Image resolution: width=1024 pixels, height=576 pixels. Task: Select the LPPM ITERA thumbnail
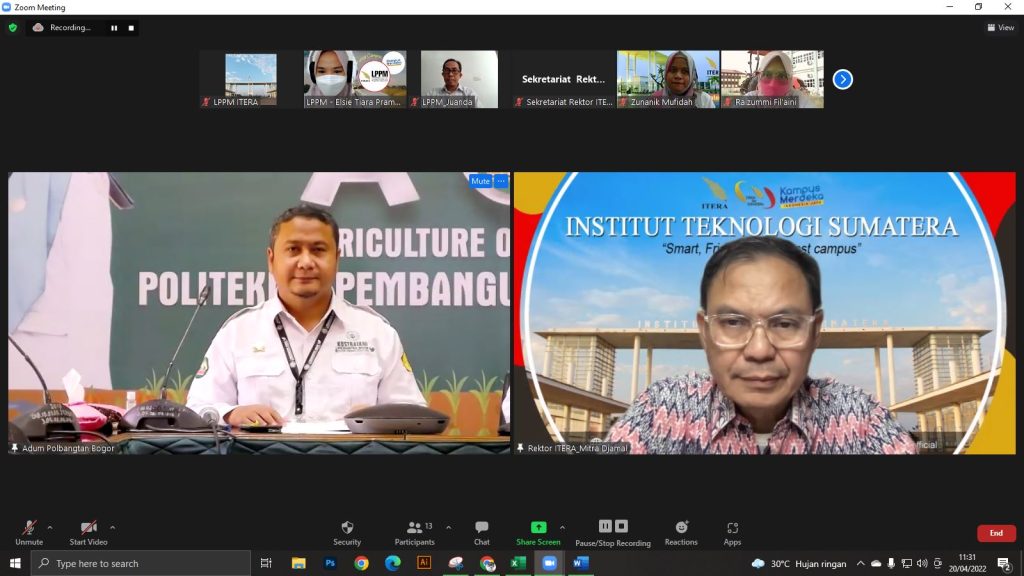pos(251,79)
